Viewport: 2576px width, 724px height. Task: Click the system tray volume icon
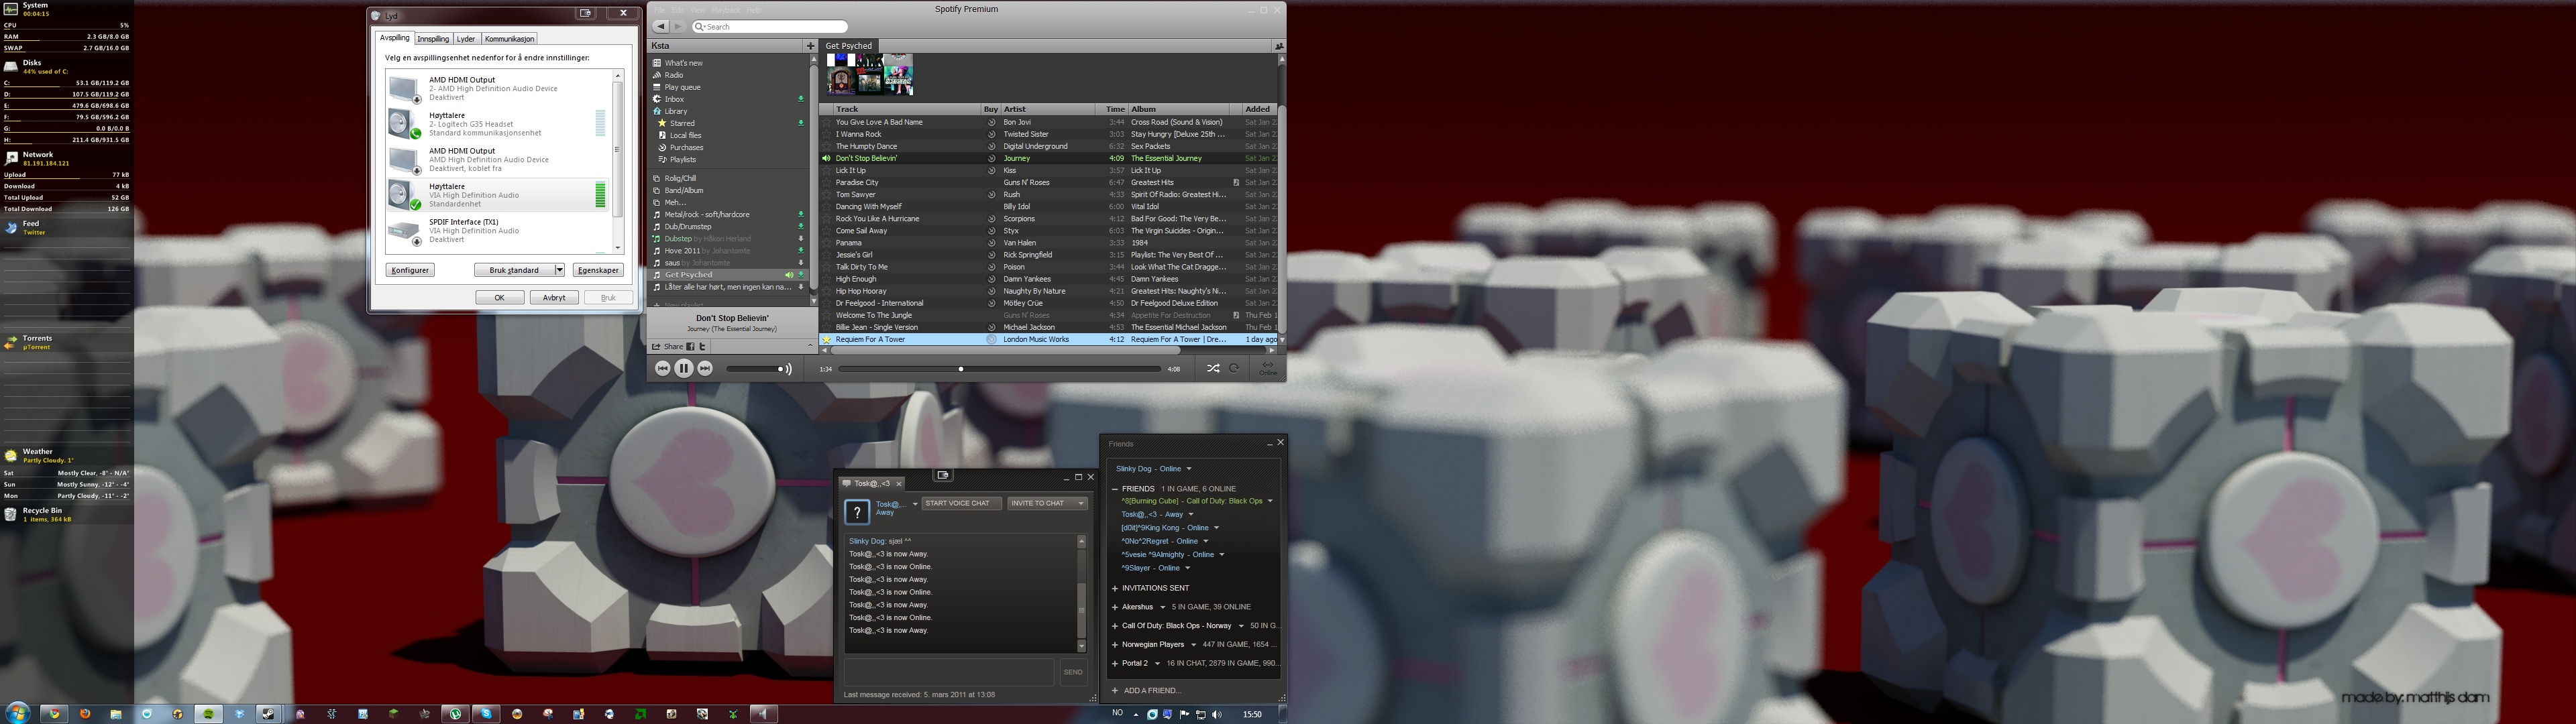[x=1216, y=714]
